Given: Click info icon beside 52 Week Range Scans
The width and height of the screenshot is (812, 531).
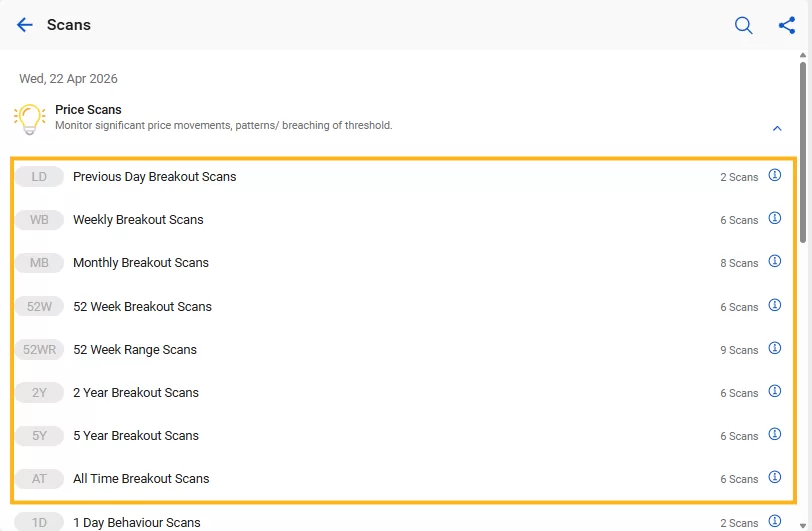Looking at the screenshot, I should click(774, 349).
